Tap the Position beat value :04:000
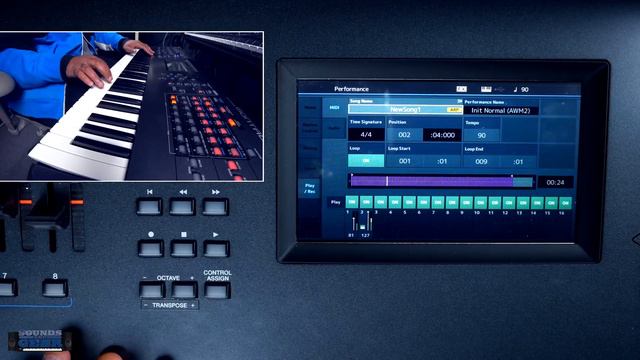Screen dimensions: 640x360 (442, 135)
